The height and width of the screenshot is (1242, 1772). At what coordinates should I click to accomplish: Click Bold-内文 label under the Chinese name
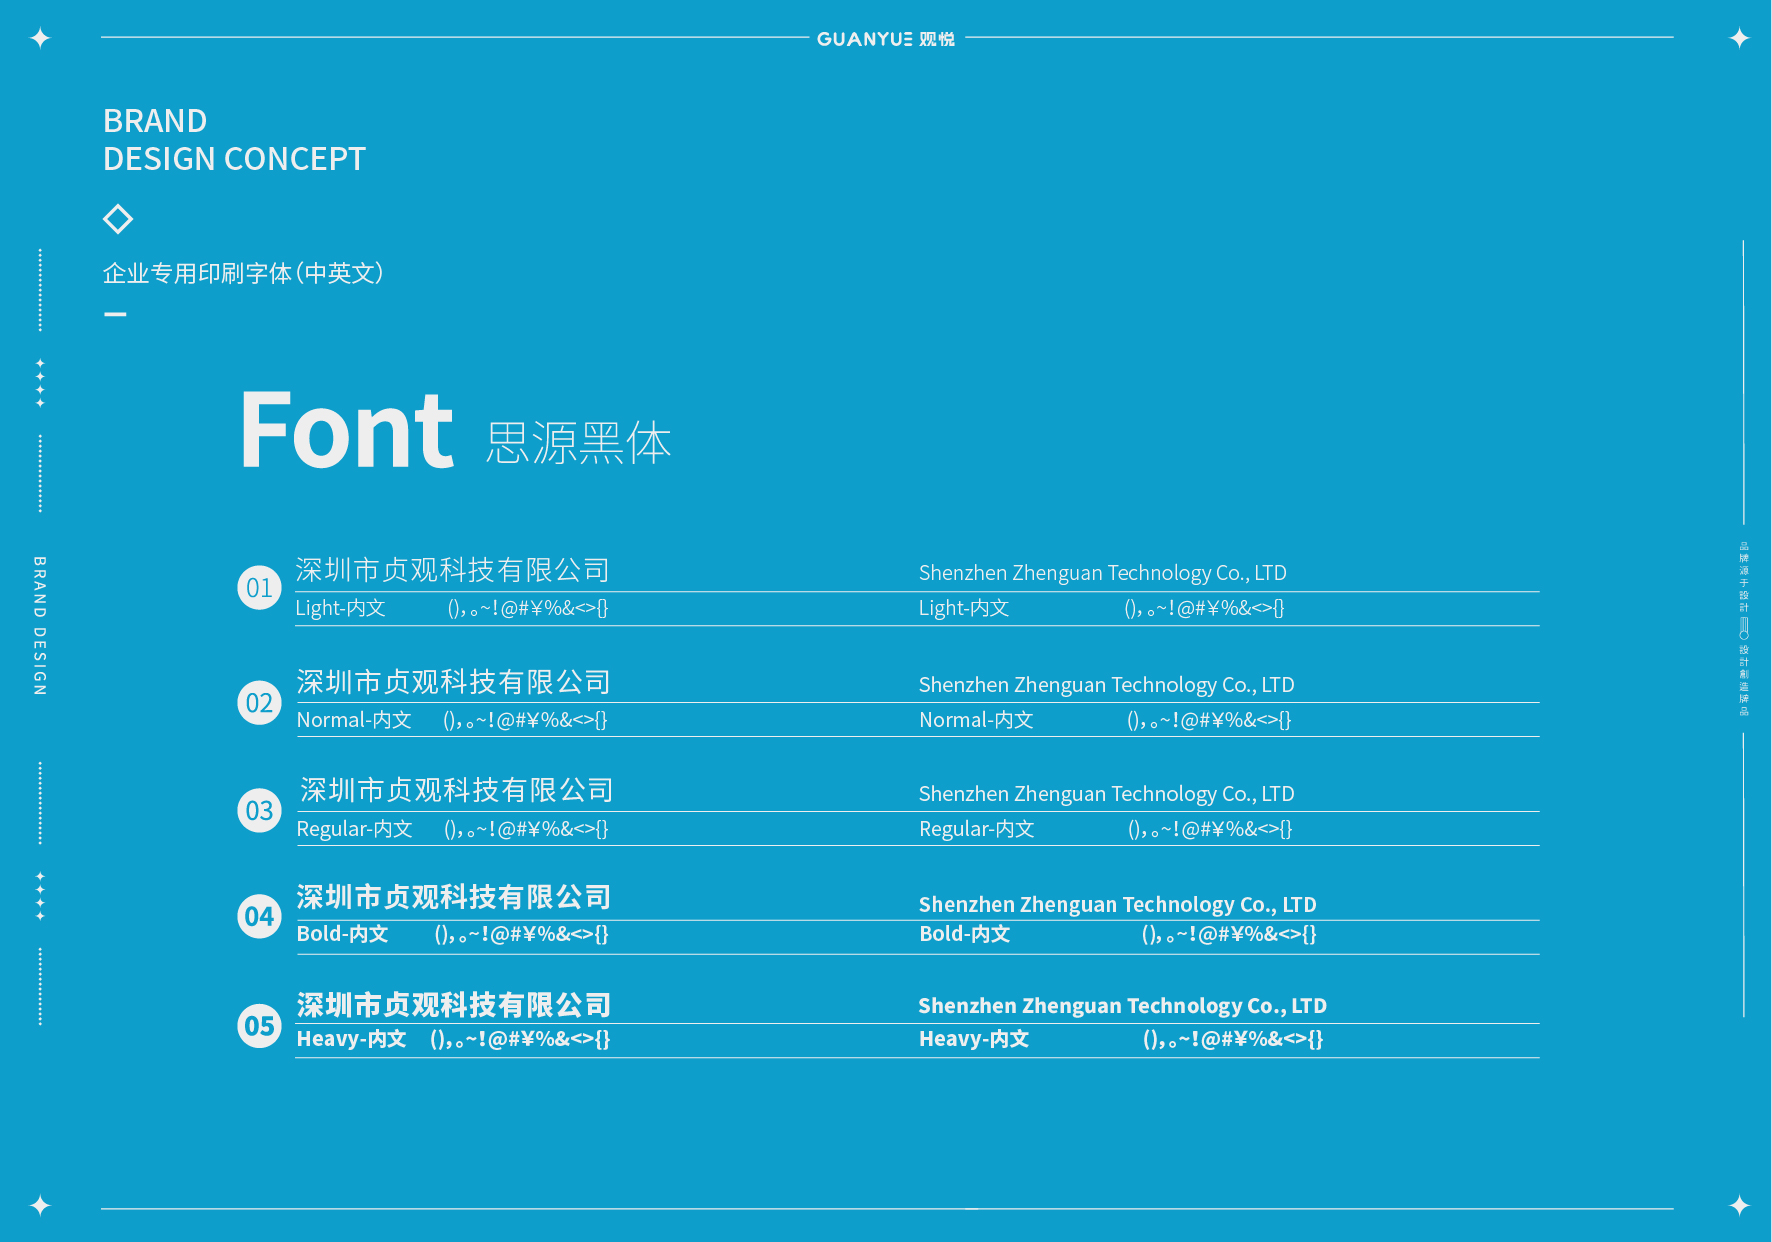342,934
